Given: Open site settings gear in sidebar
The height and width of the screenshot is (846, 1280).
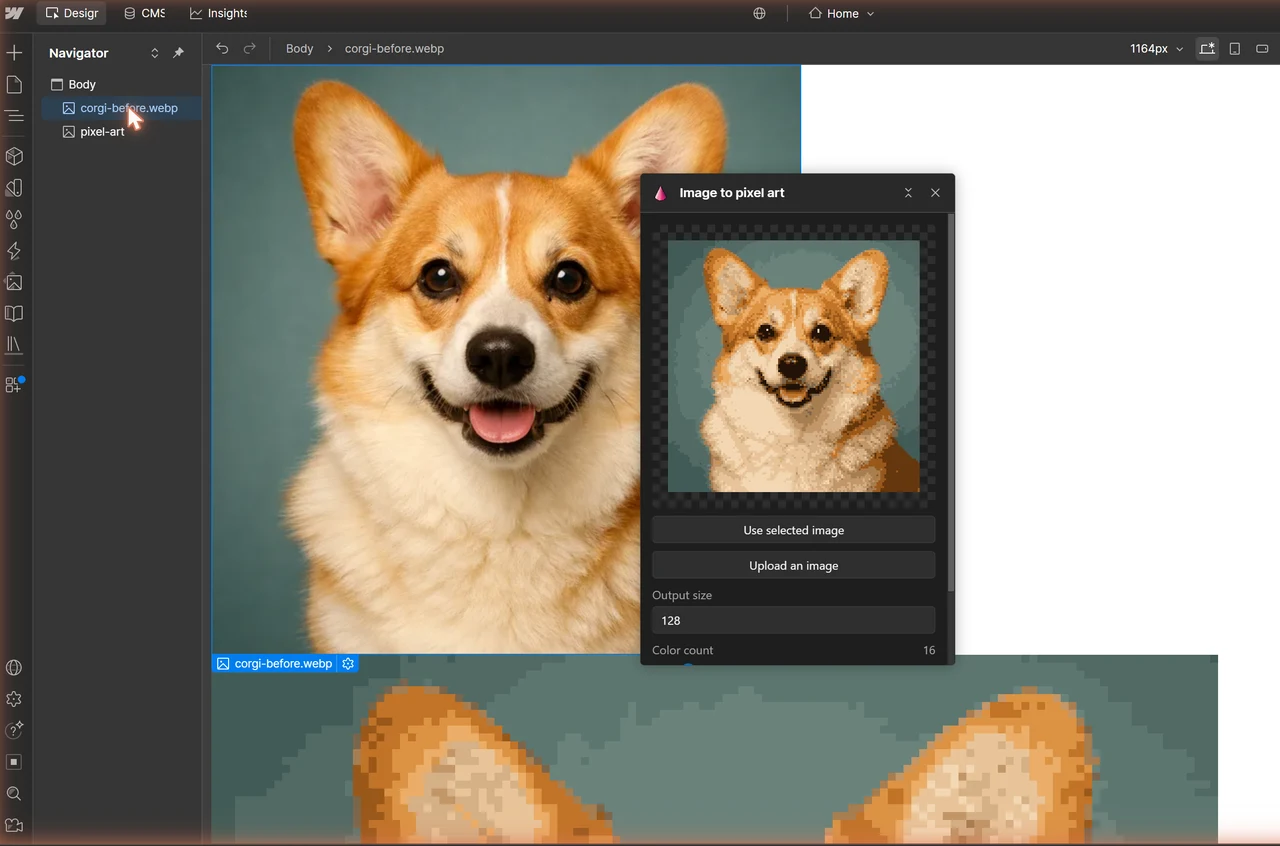Looking at the screenshot, I should click(x=14, y=700).
